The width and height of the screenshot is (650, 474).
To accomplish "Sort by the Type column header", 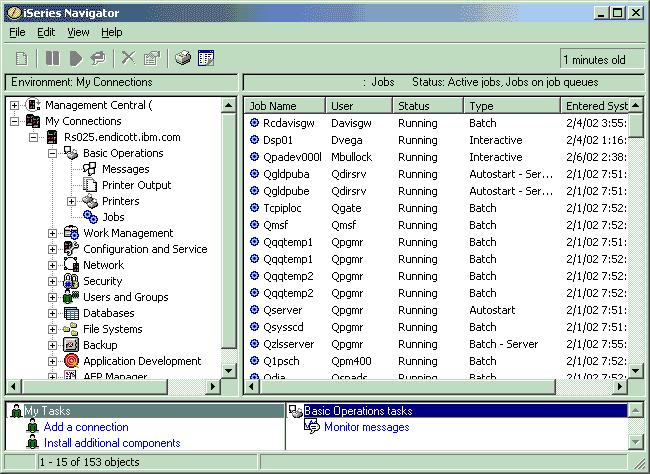I will [512, 106].
